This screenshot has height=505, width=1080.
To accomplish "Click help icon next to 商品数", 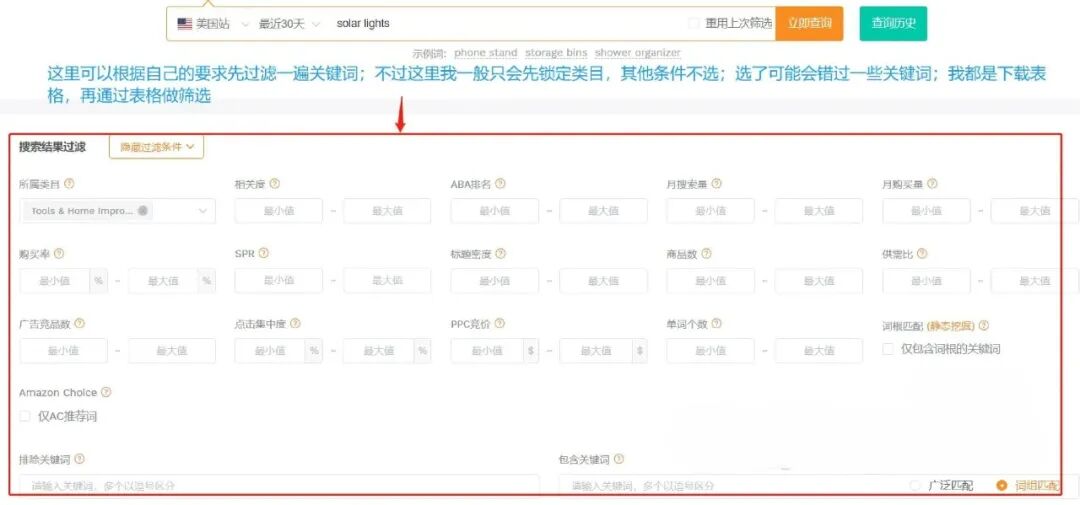I will 706,254.
